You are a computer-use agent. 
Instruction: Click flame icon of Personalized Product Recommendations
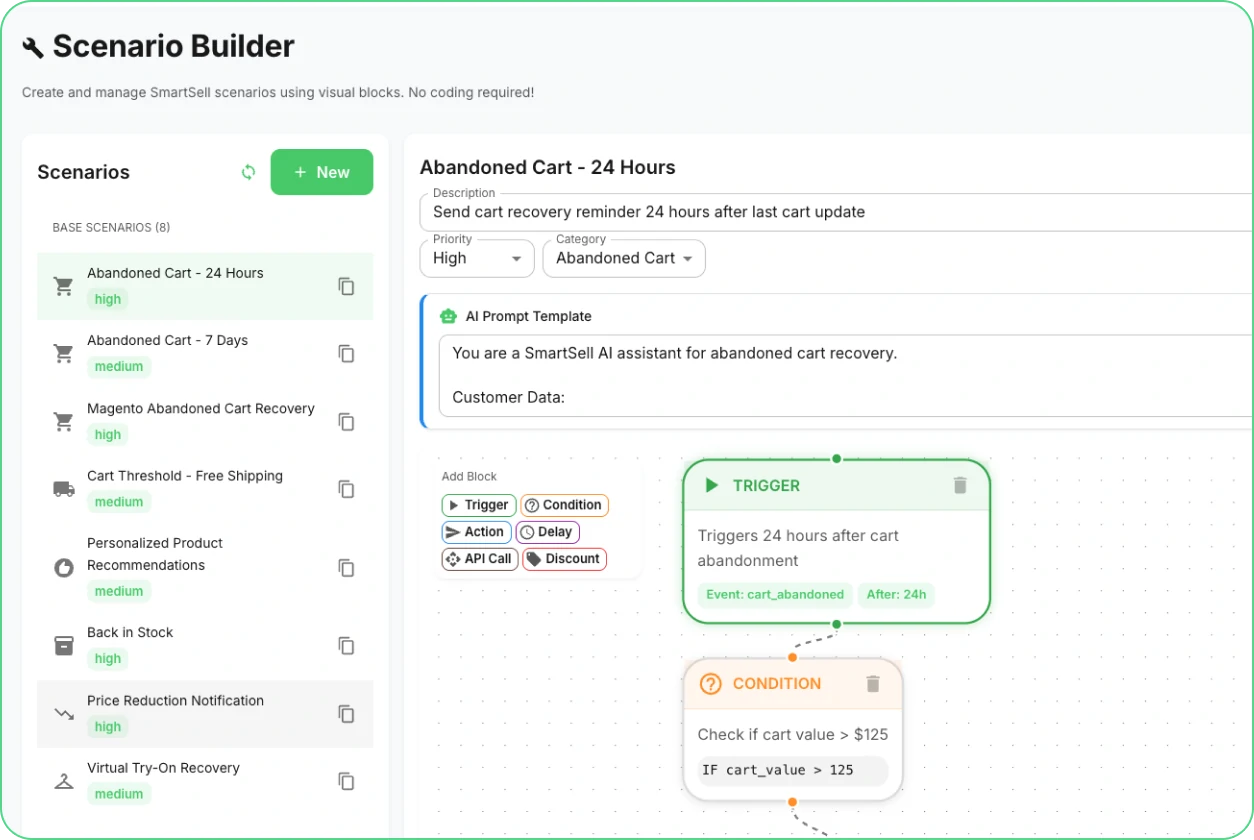pyautogui.click(x=64, y=568)
